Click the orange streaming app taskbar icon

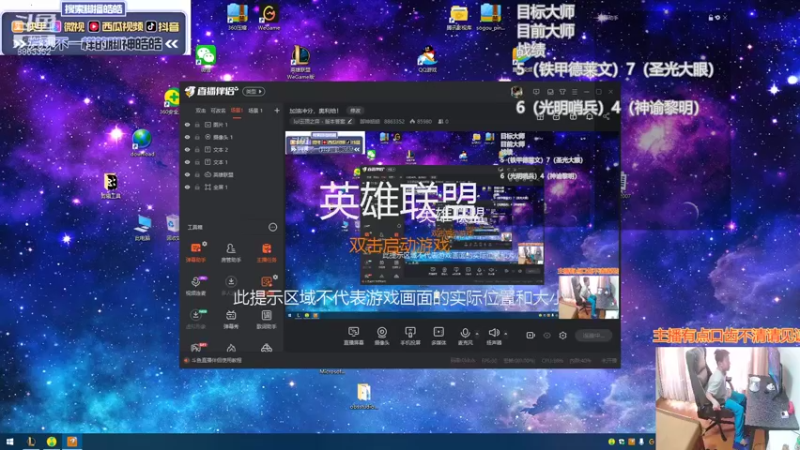(x=72, y=442)
